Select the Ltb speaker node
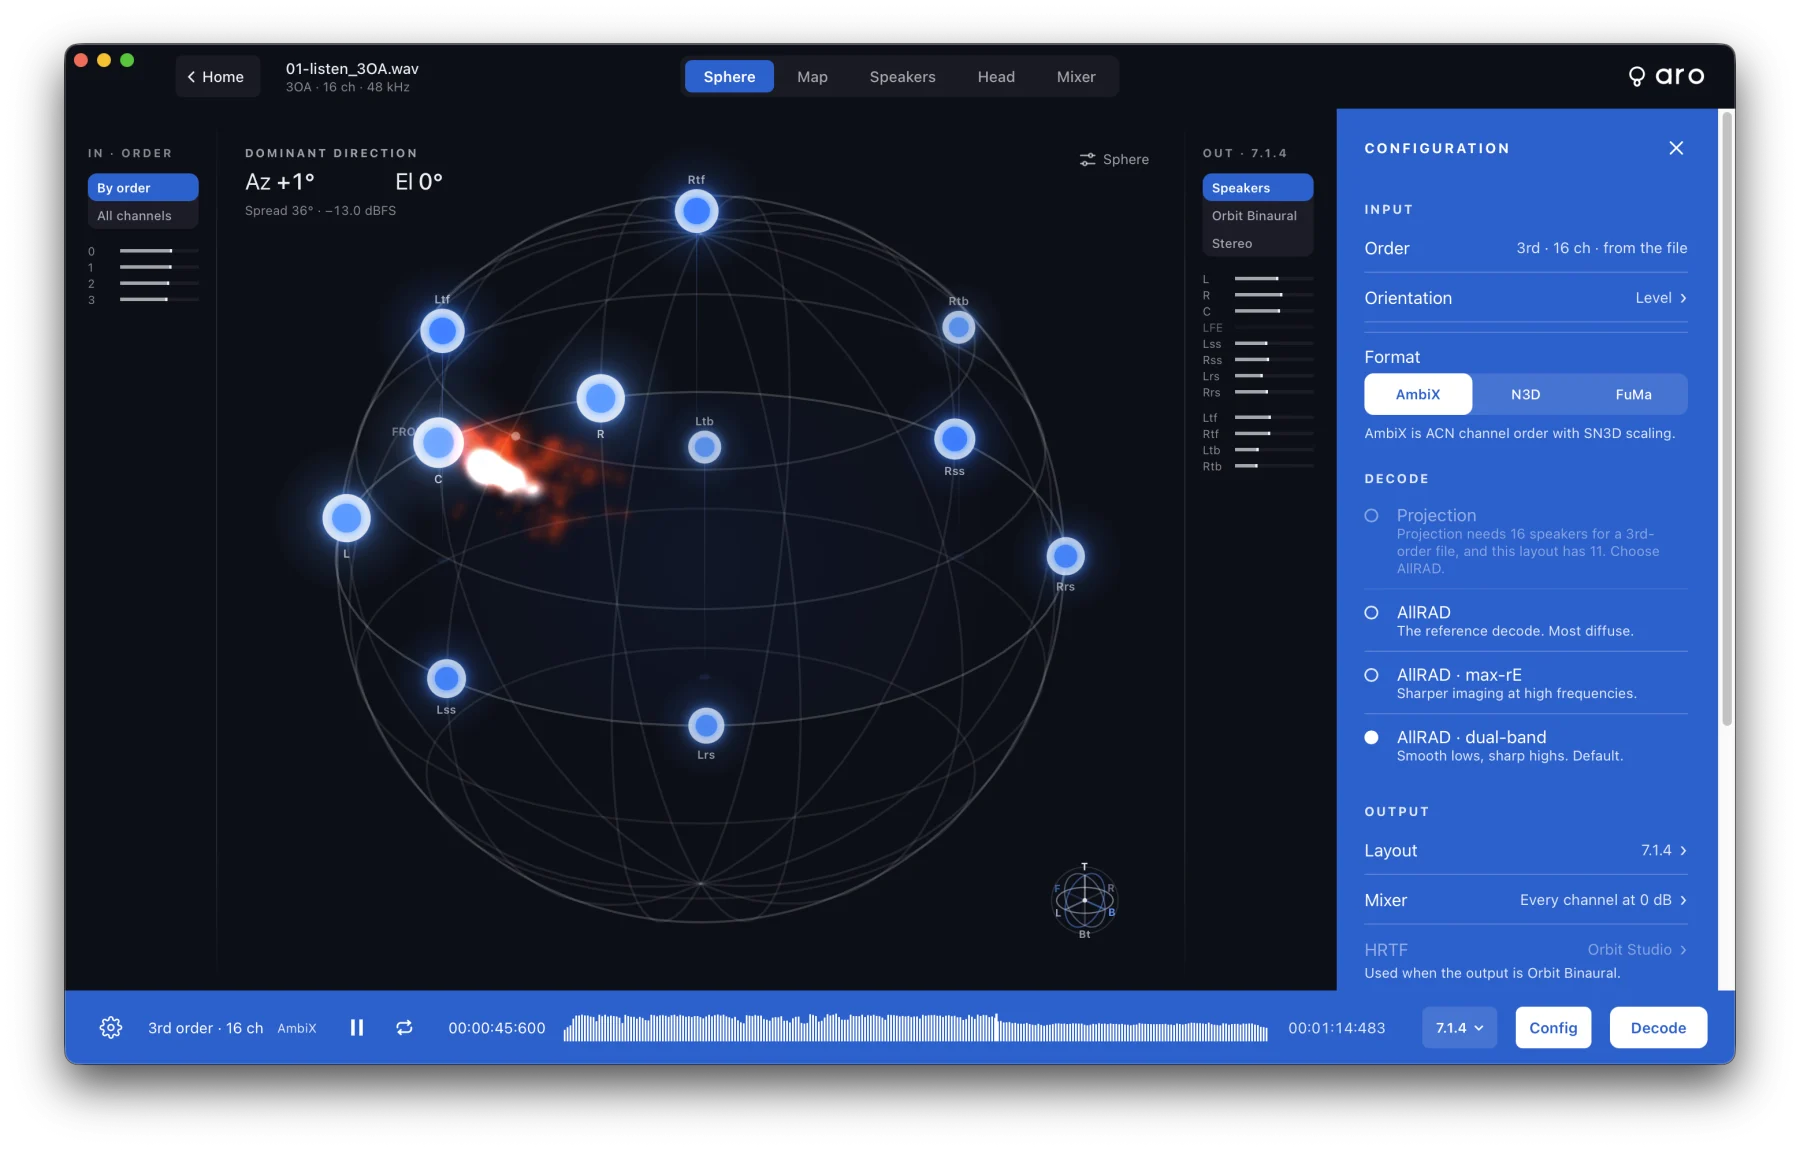The height and width of the screenshot is (1150, 1800). [704, 447]
